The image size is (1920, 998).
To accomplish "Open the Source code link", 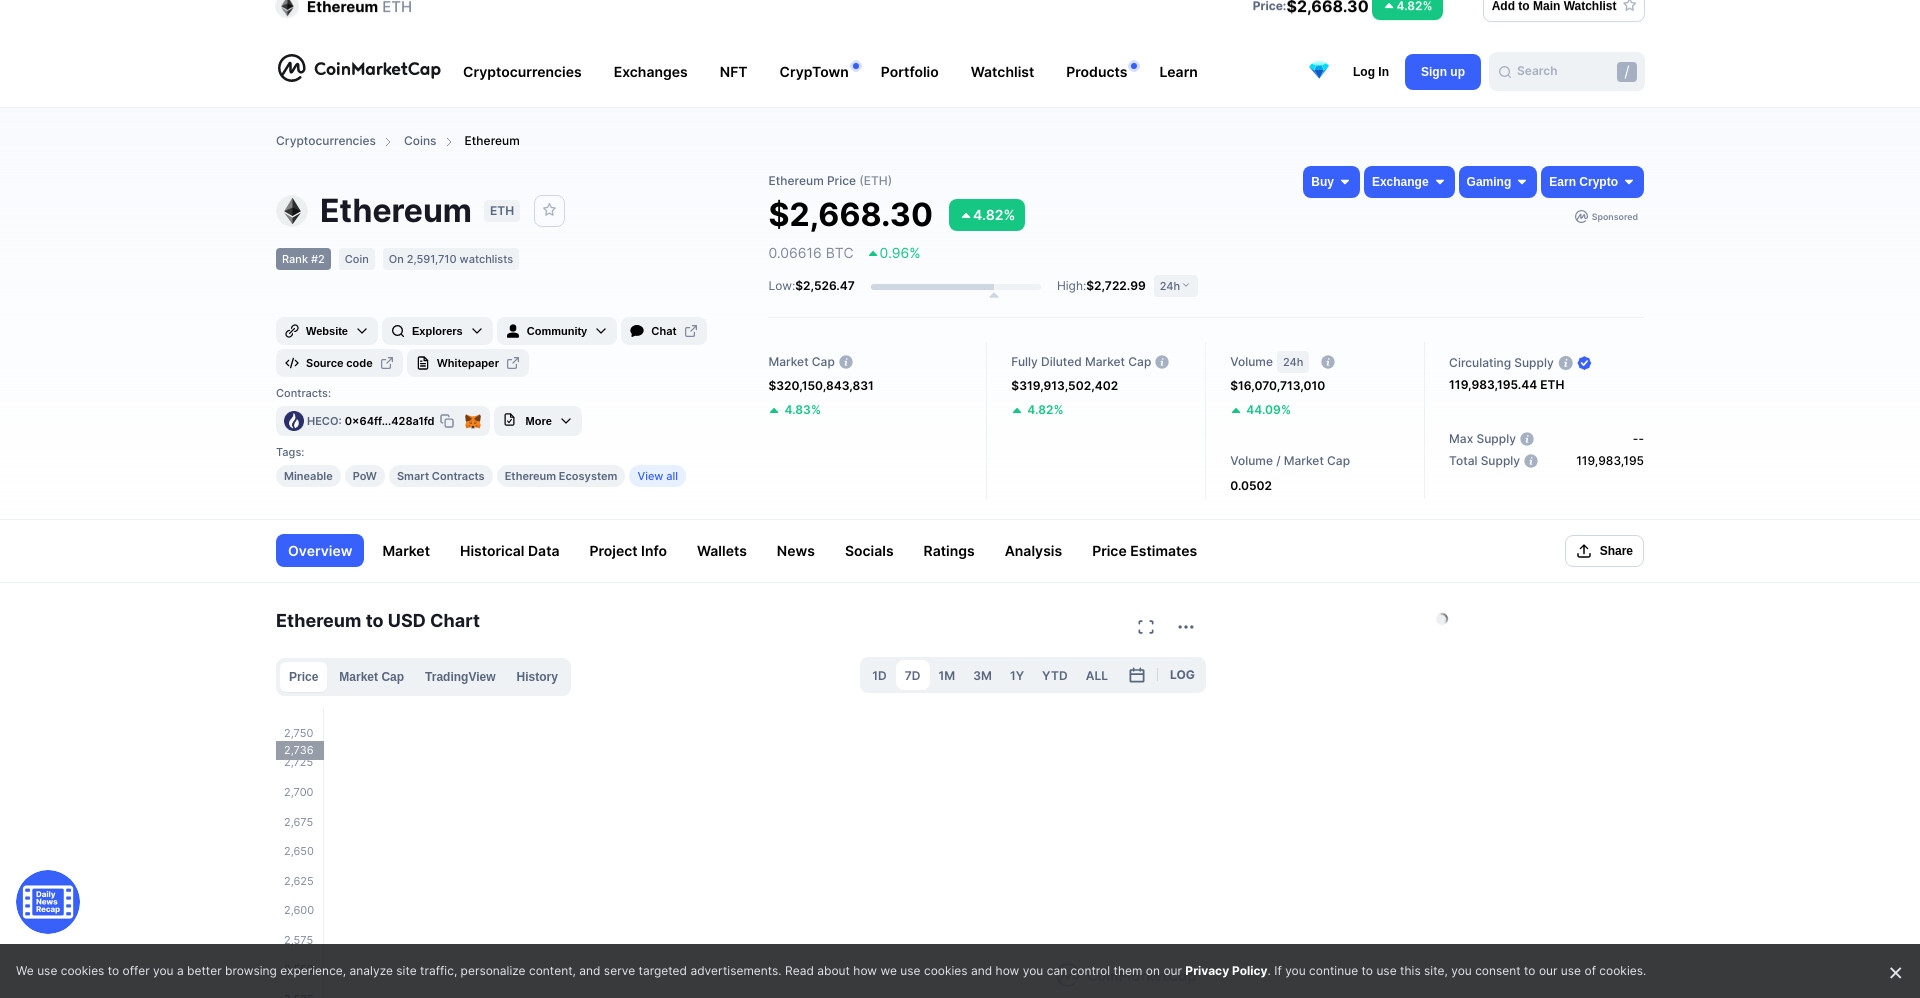I will pyautogui.click(x=339, y=363).
